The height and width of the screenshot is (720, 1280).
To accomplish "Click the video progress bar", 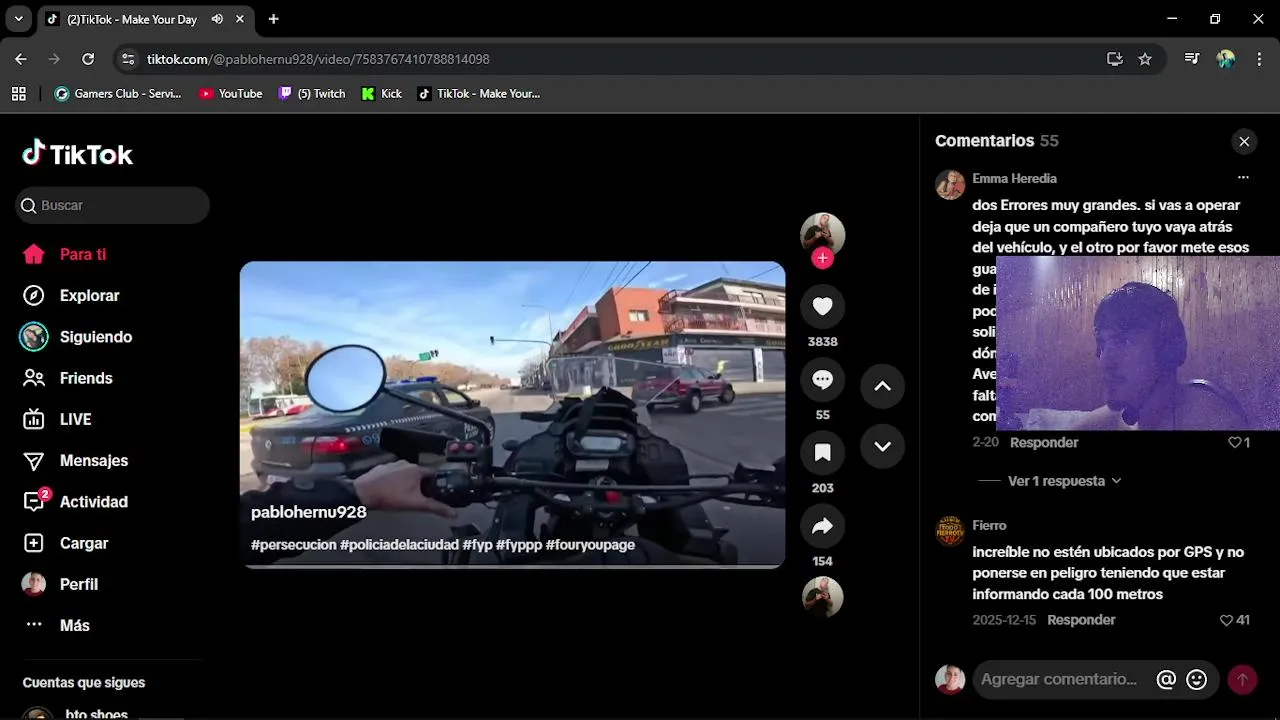I will tap(512, 566).
